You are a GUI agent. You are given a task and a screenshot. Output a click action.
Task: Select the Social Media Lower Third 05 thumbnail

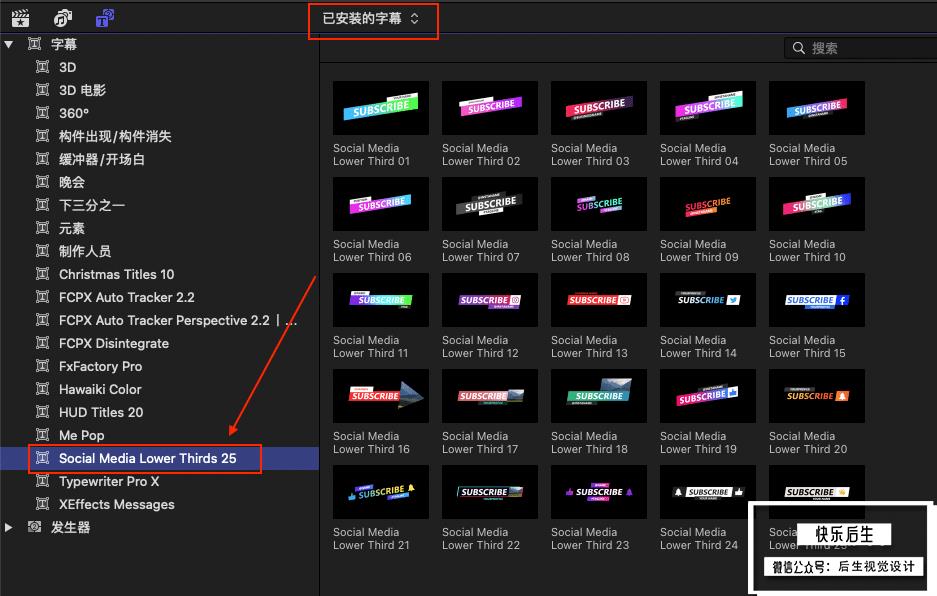coord(817,108)
